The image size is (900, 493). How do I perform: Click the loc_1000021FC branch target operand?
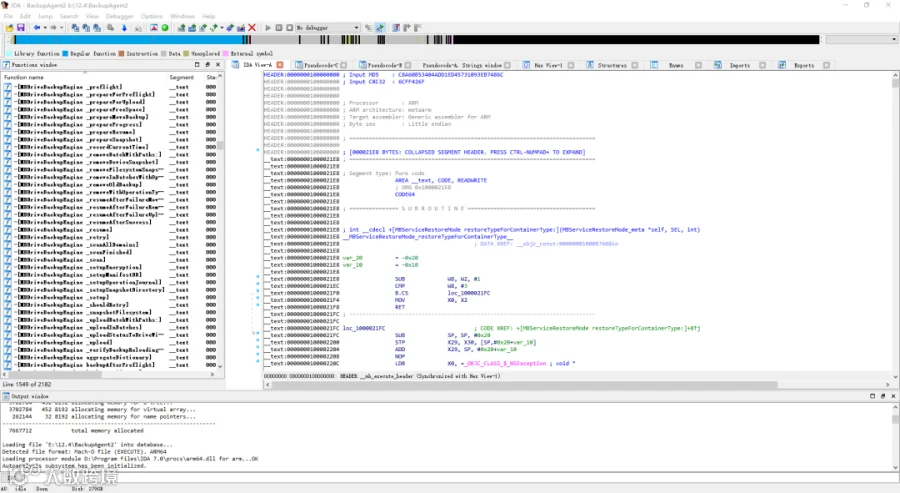pos(469,293)
